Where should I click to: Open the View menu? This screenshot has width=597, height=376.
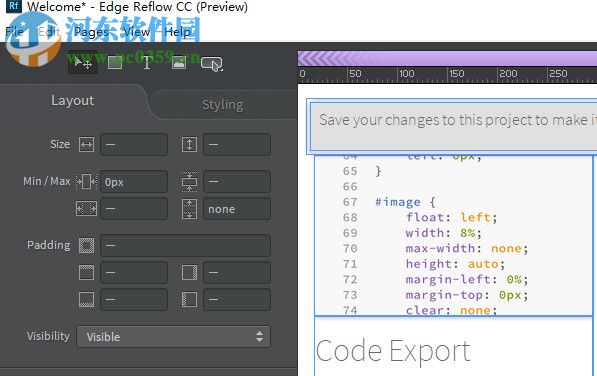click(x=136, y=32)
